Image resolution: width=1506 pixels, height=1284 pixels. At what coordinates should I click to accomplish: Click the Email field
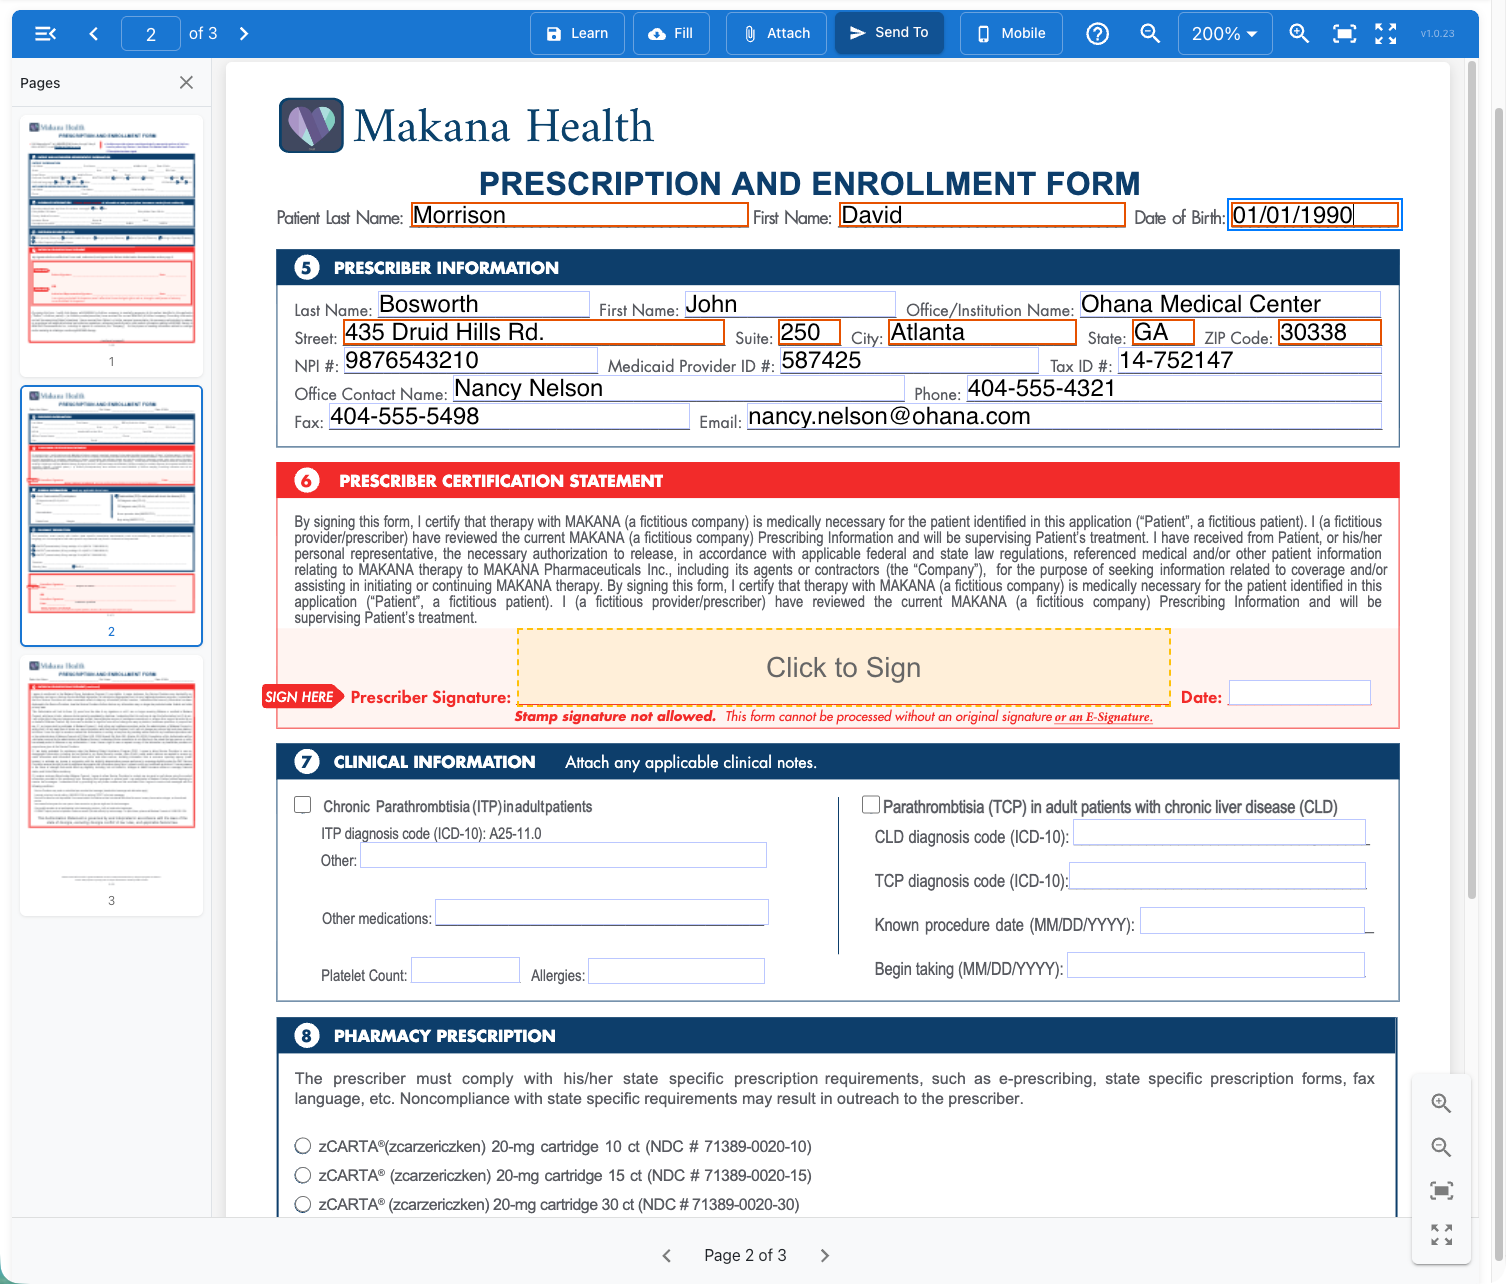click(x=1064, y=416)
